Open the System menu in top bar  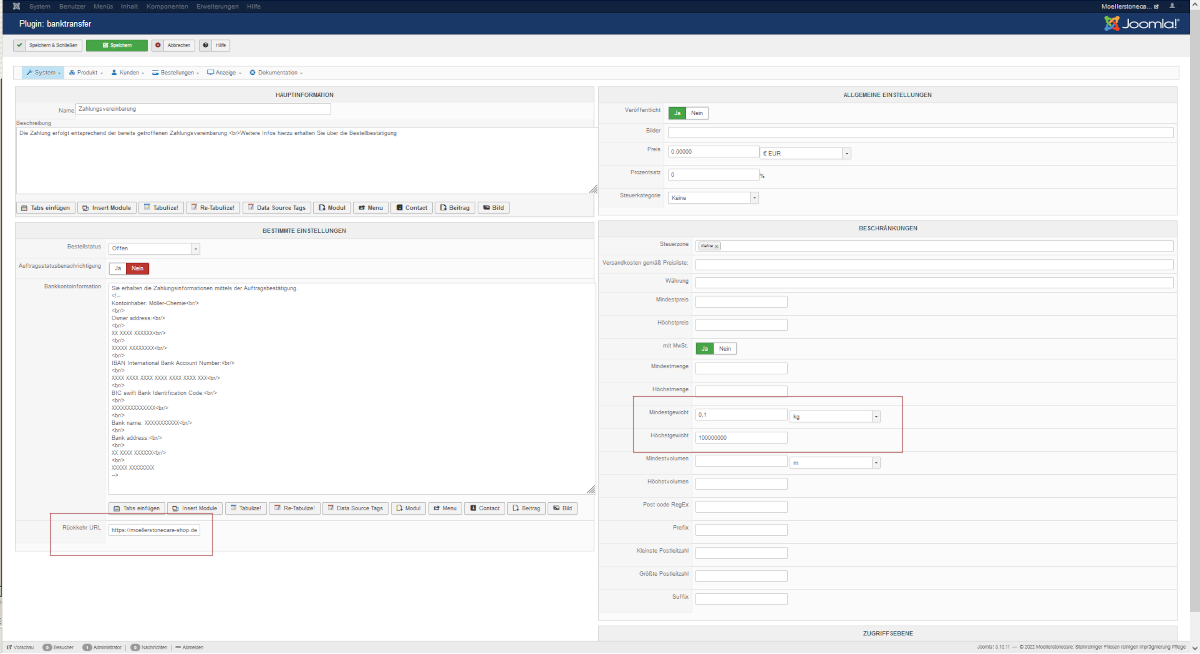(x=40, y=6)
